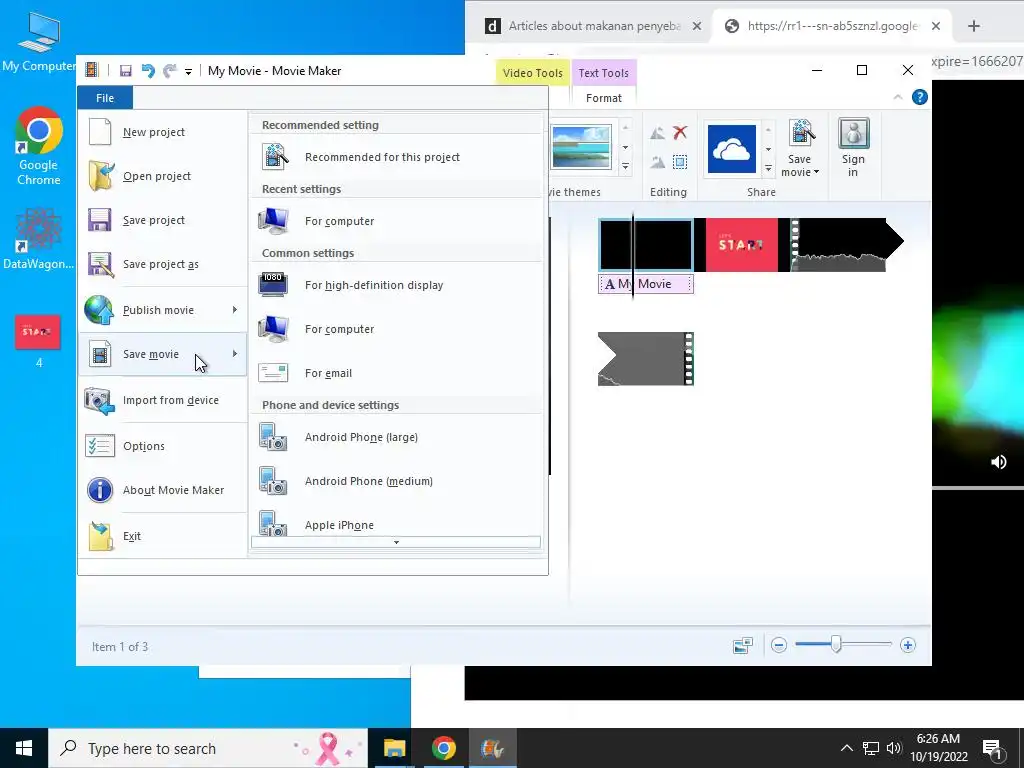Select New project in File menu
Image resolution: width=1024 pixels, height=768 pixels.
click(x=162, y=132)
